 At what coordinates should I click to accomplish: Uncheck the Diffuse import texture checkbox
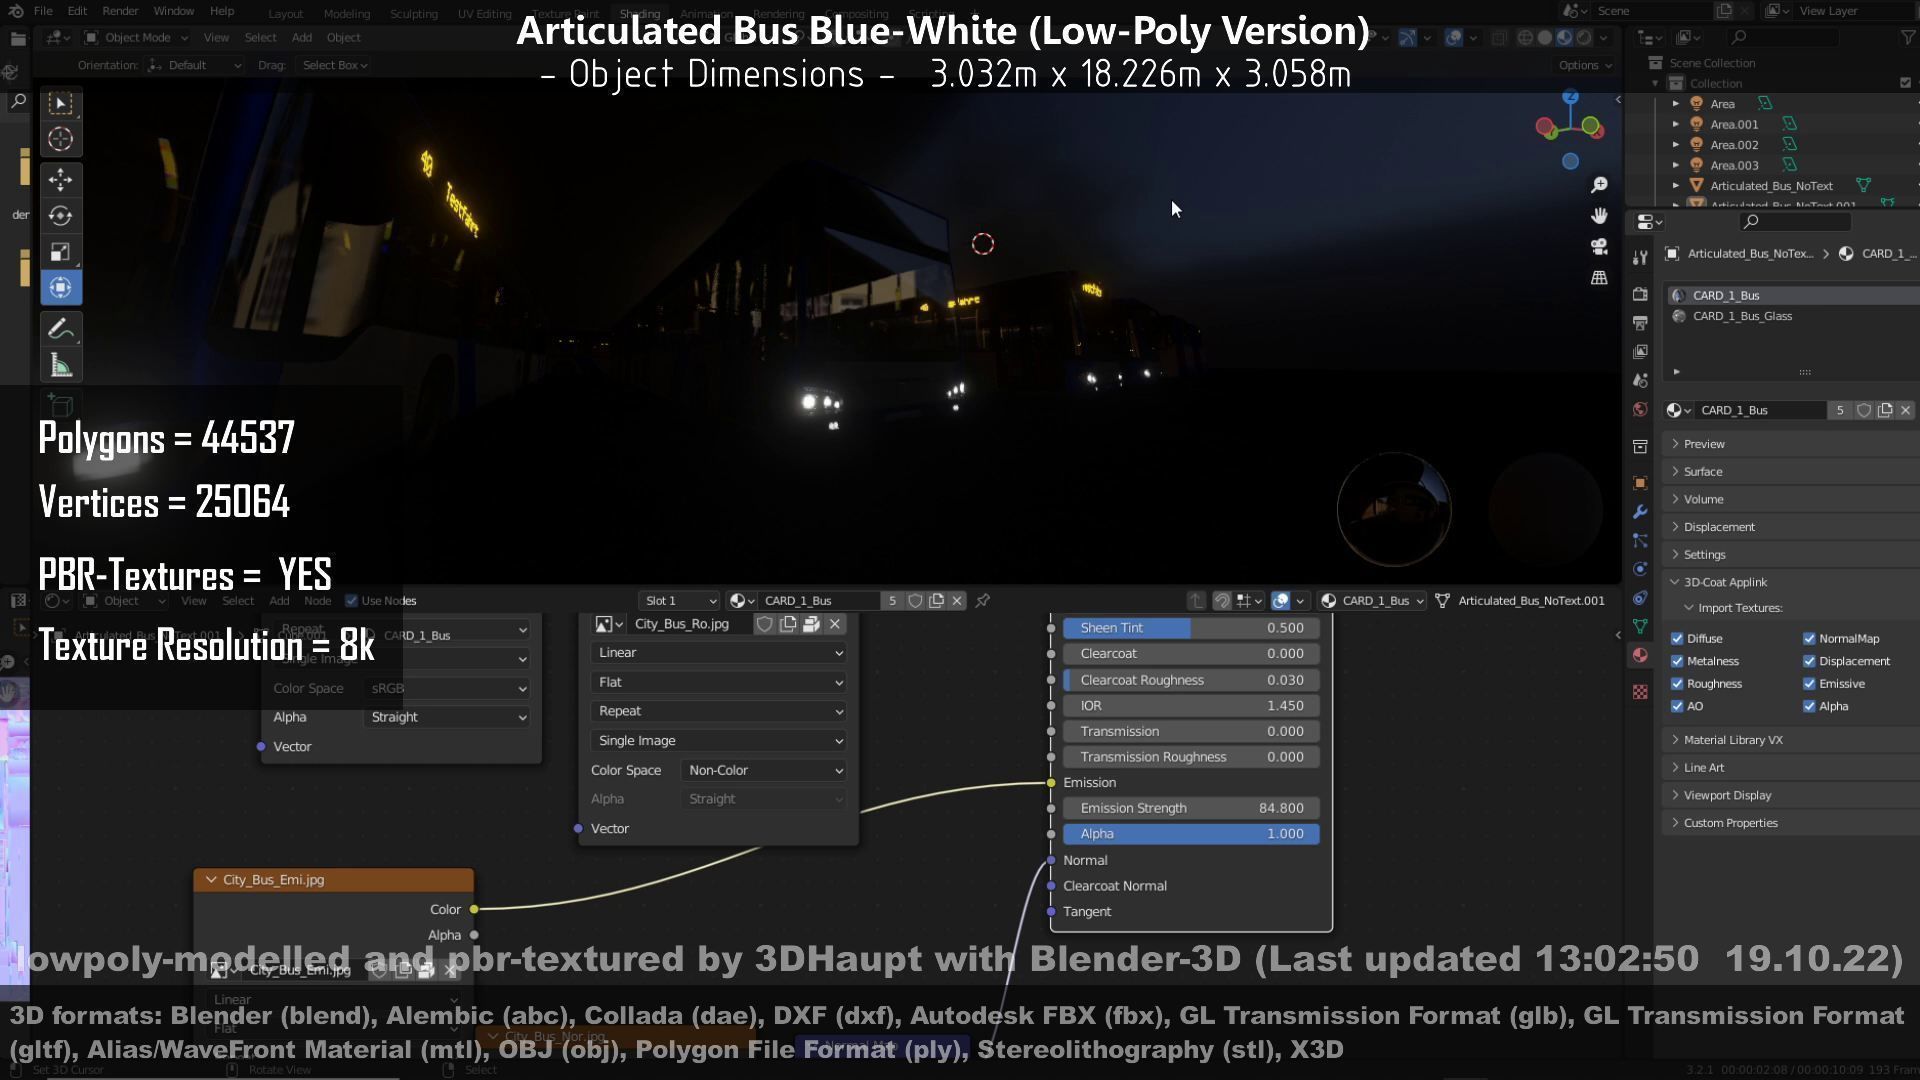[x=1677, y=638]
